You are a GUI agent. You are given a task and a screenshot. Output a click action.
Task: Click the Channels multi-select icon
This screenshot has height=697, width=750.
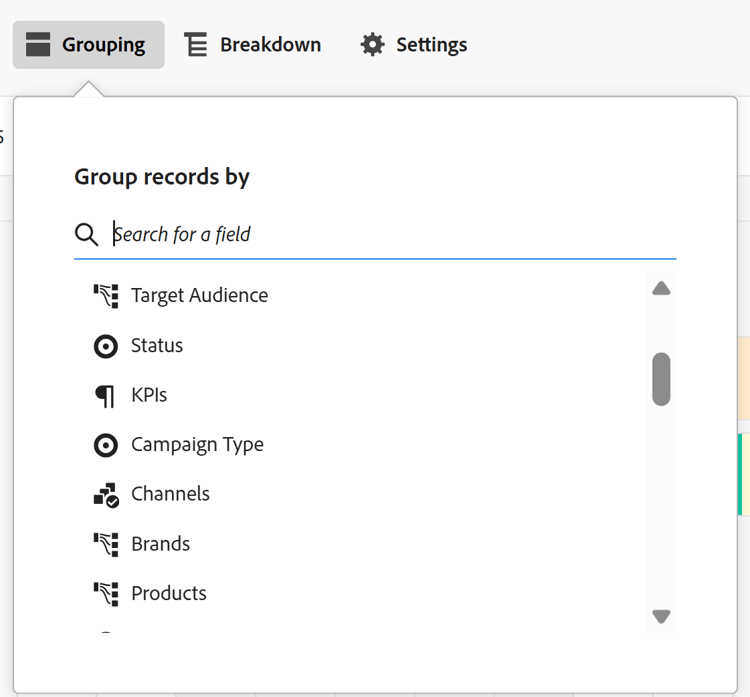(106, 494)
